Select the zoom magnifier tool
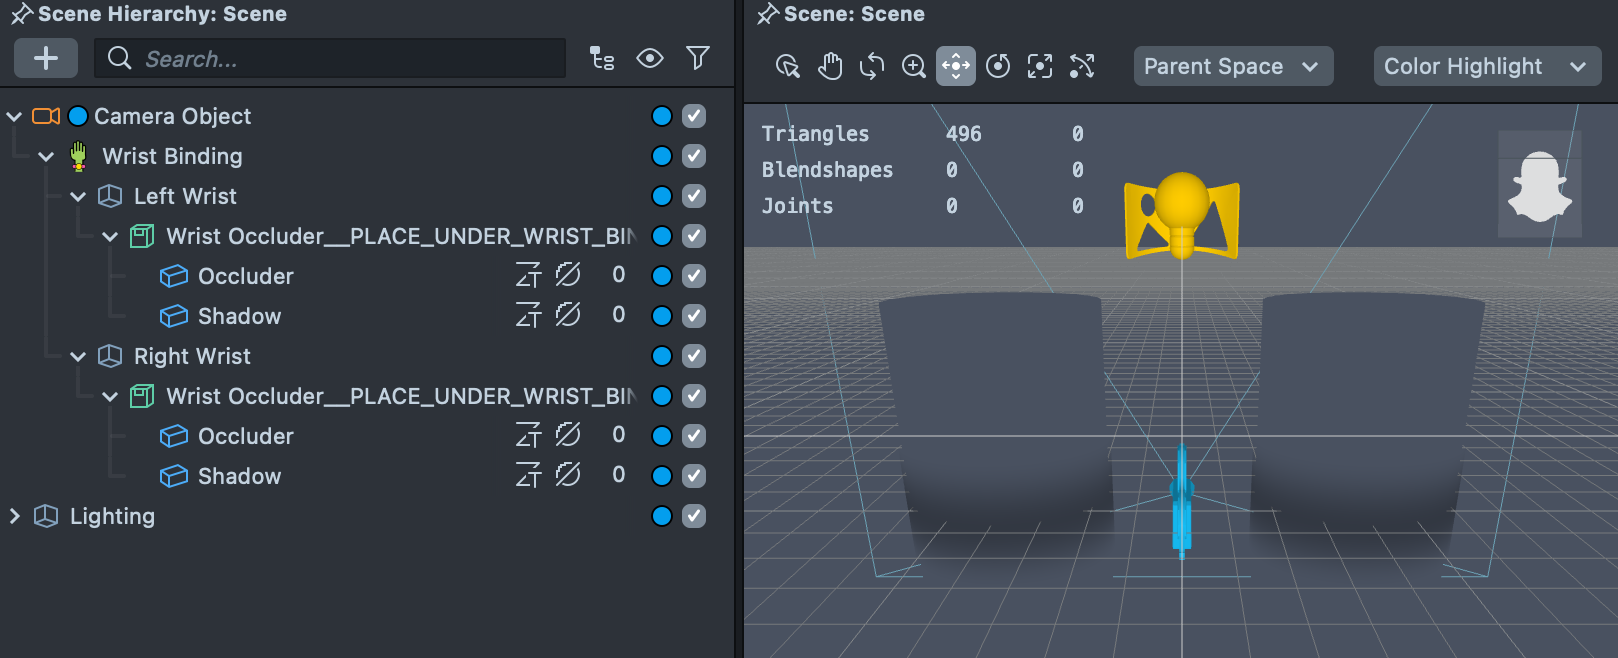This screenshot has width=1618, height=658. click(914, 67)
